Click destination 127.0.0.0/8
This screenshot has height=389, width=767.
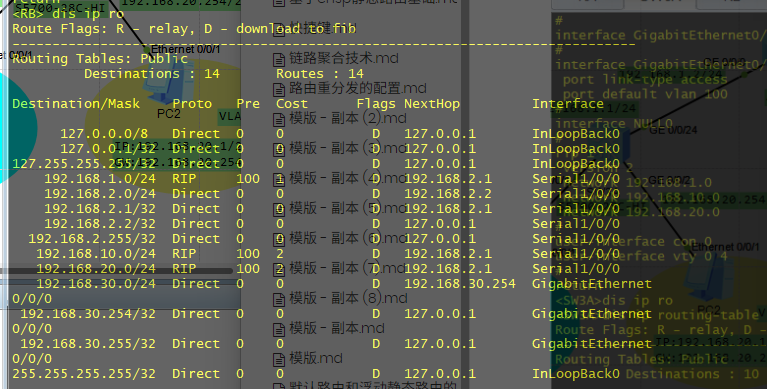click(x=104, y=134)
